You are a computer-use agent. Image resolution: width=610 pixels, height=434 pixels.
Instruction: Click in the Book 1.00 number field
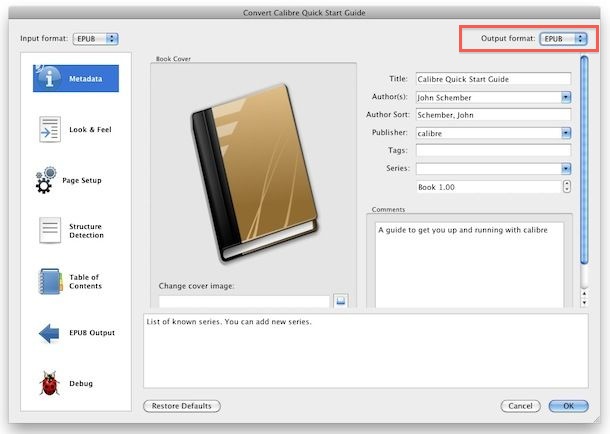tap(489, 187)
